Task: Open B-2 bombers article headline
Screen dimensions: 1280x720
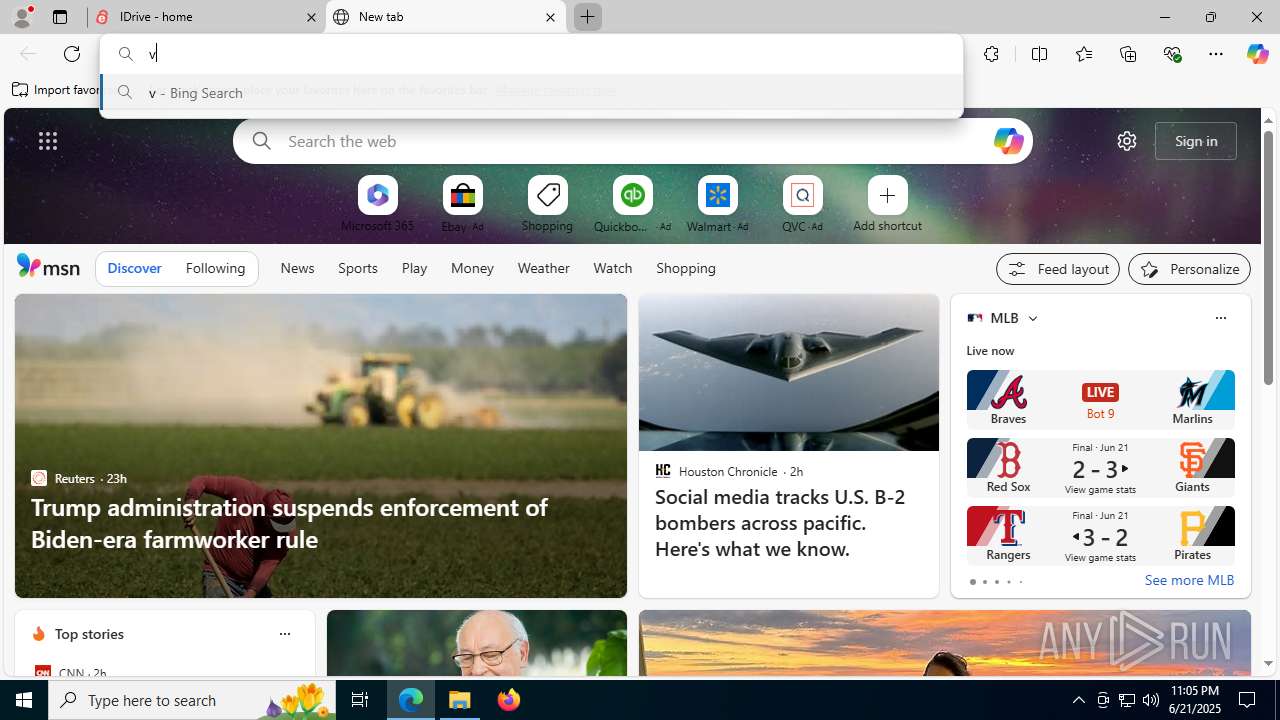Action: coord(780,523)
